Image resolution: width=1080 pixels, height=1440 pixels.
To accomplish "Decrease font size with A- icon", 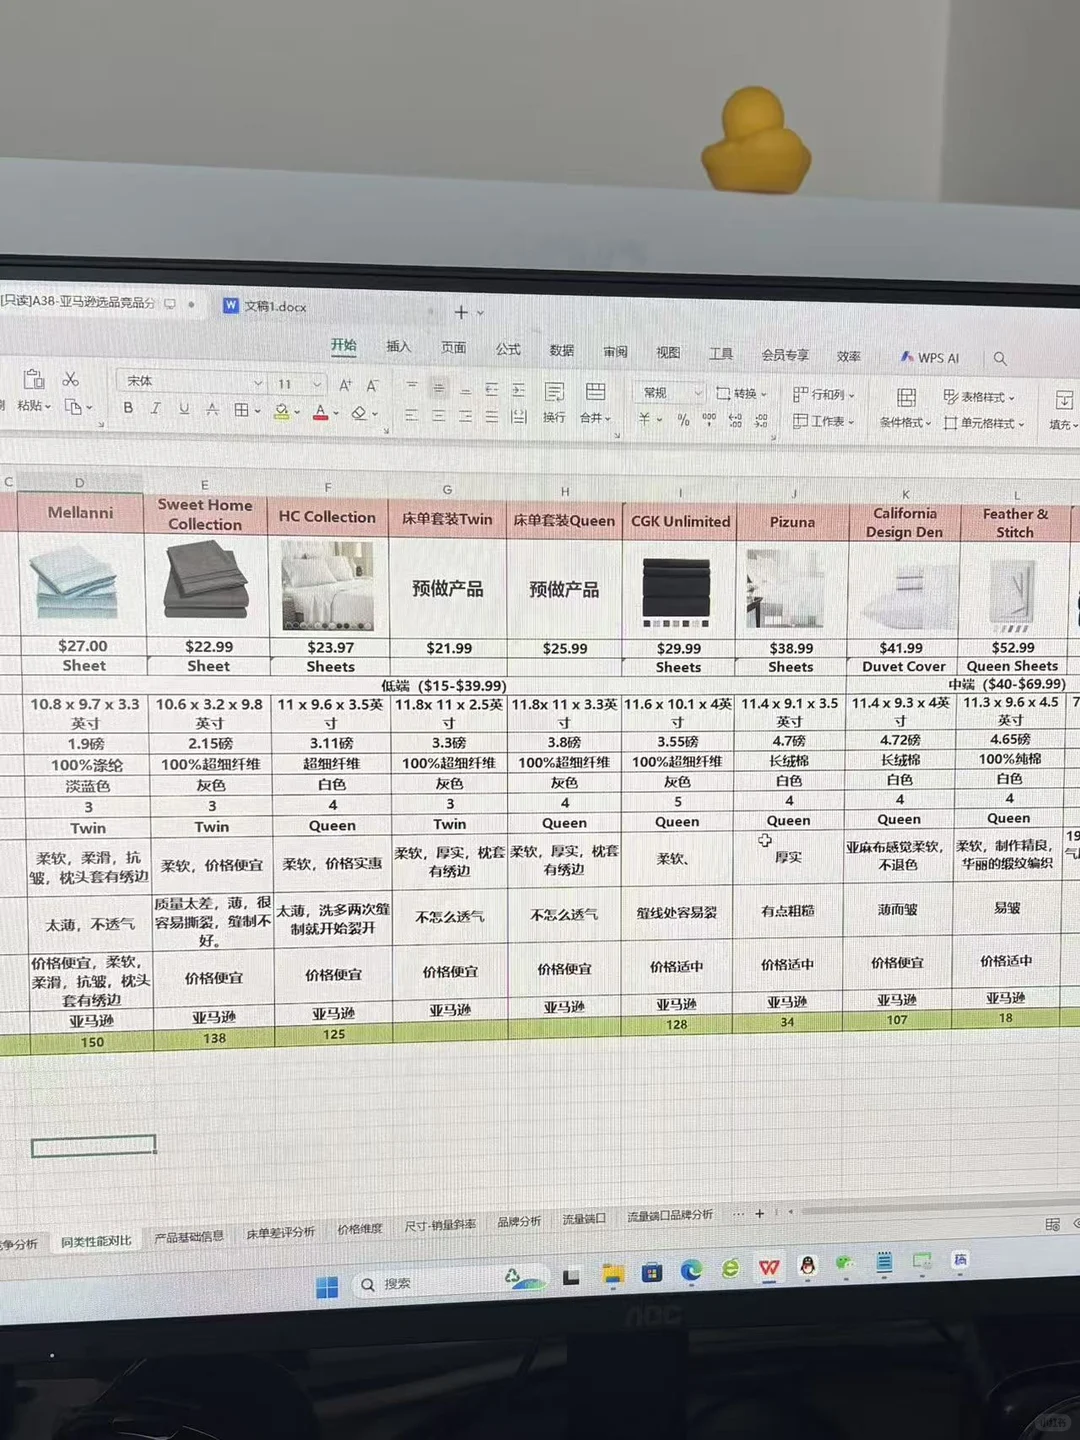I will [372, 385].
